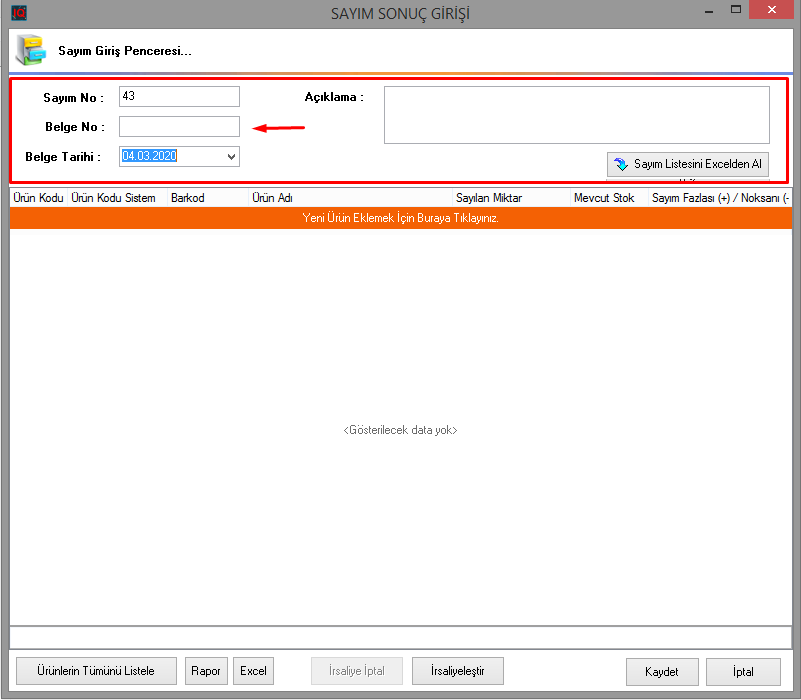Export with the Excel button
This screenshot has height=700, width=801.
click(254, 671)
